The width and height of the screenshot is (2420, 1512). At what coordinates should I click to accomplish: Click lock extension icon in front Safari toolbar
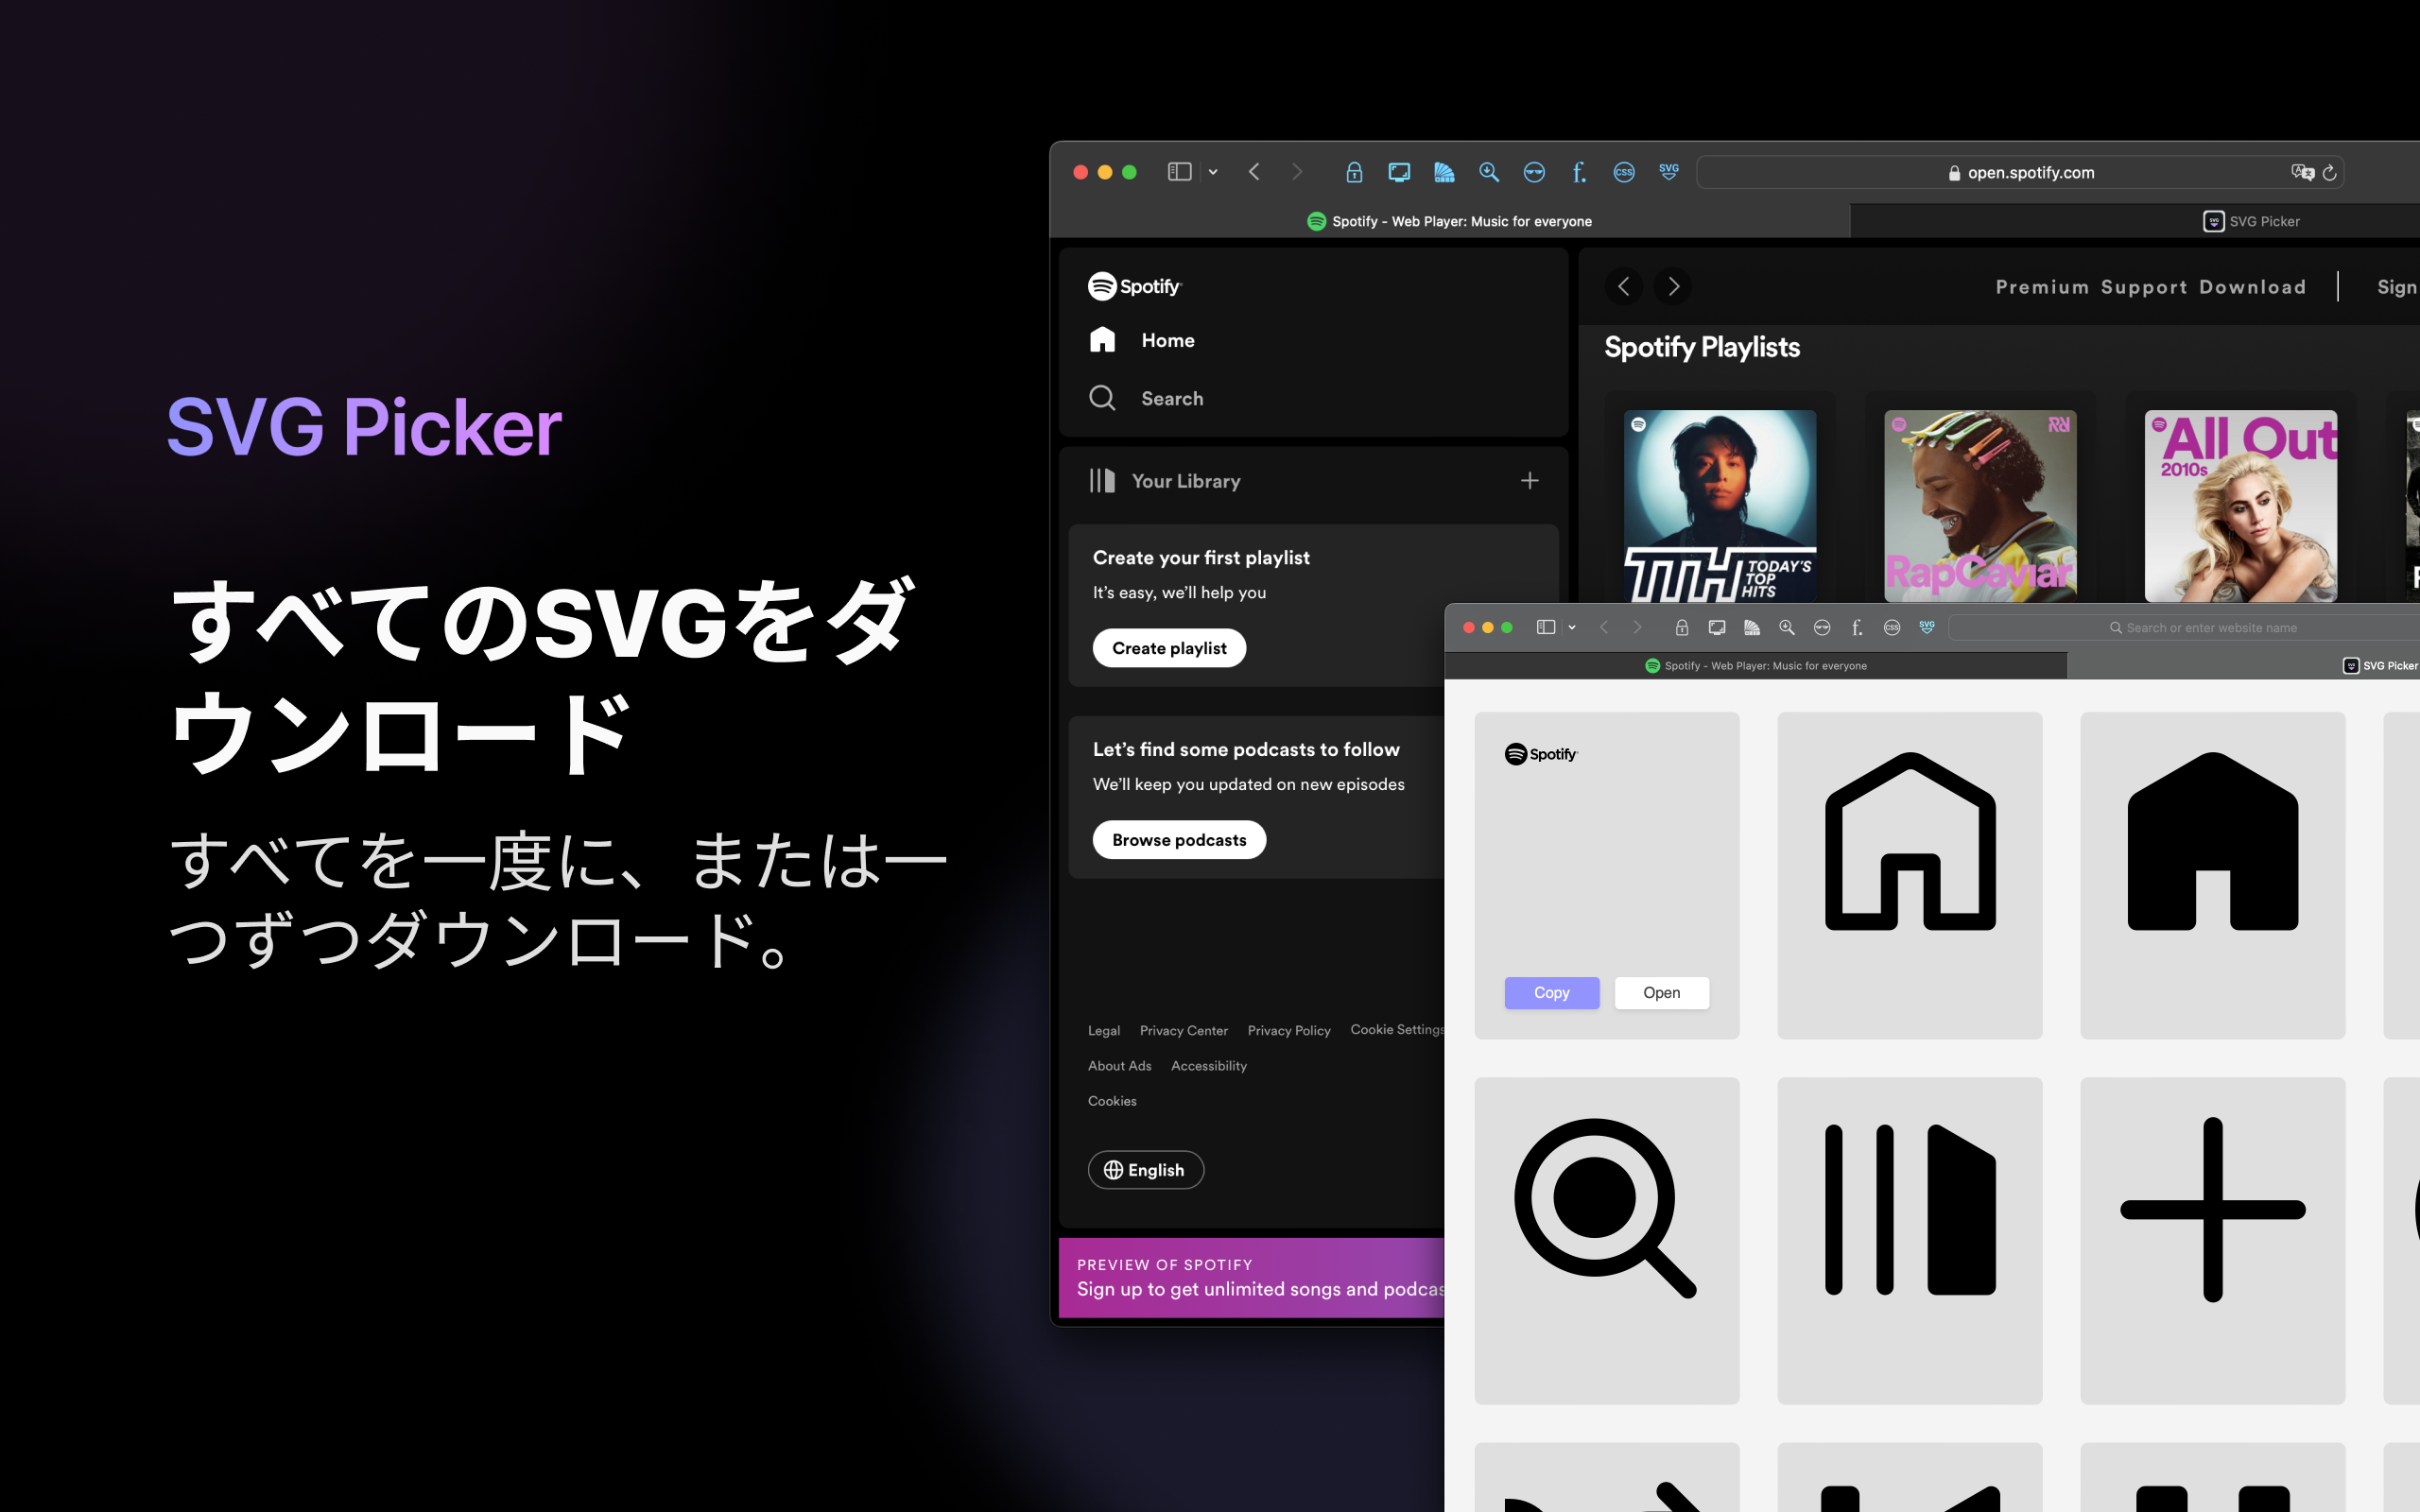(x=1682, y=628)
